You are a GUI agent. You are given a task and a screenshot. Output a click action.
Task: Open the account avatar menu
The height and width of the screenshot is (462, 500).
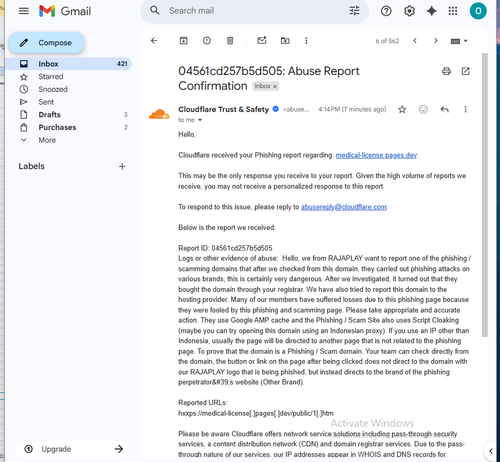(478, 11)
